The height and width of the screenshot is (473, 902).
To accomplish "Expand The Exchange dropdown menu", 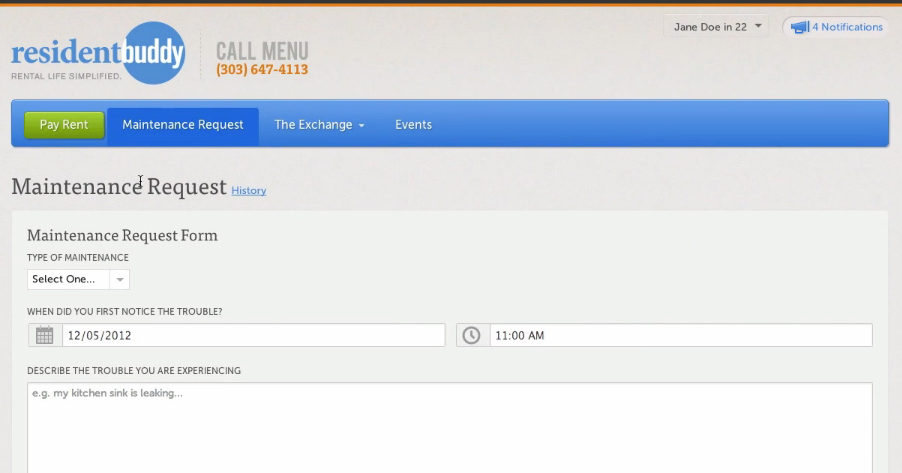I will click(319, 125).
